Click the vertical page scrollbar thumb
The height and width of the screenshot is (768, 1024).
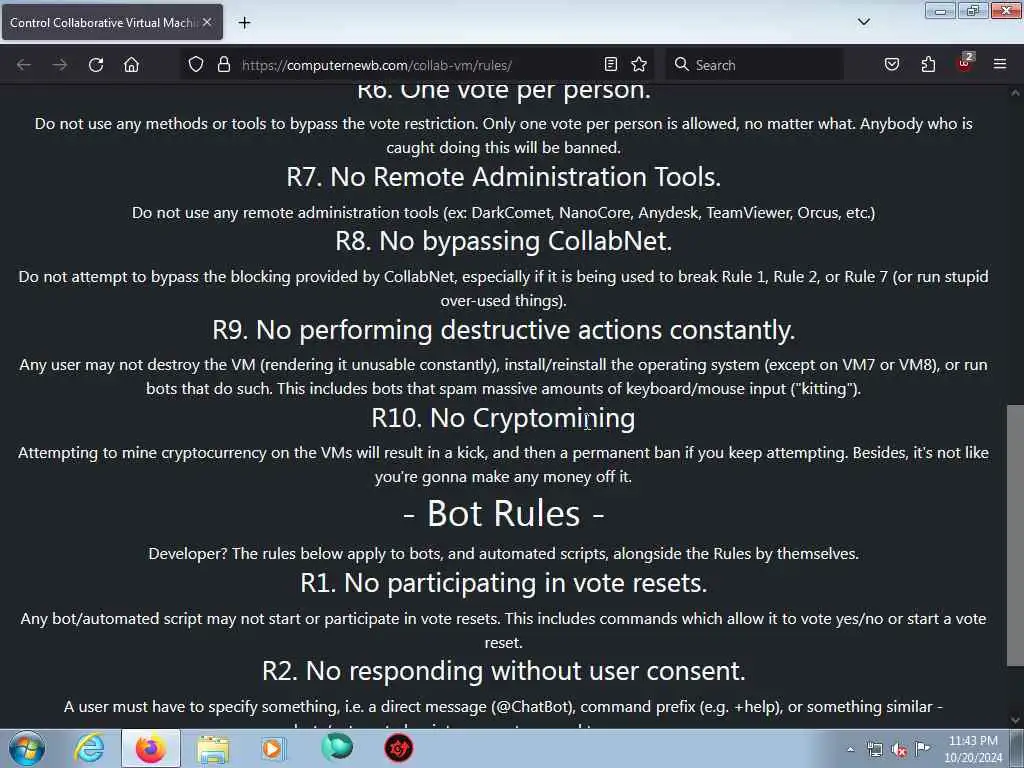[x=1015, y=536]
